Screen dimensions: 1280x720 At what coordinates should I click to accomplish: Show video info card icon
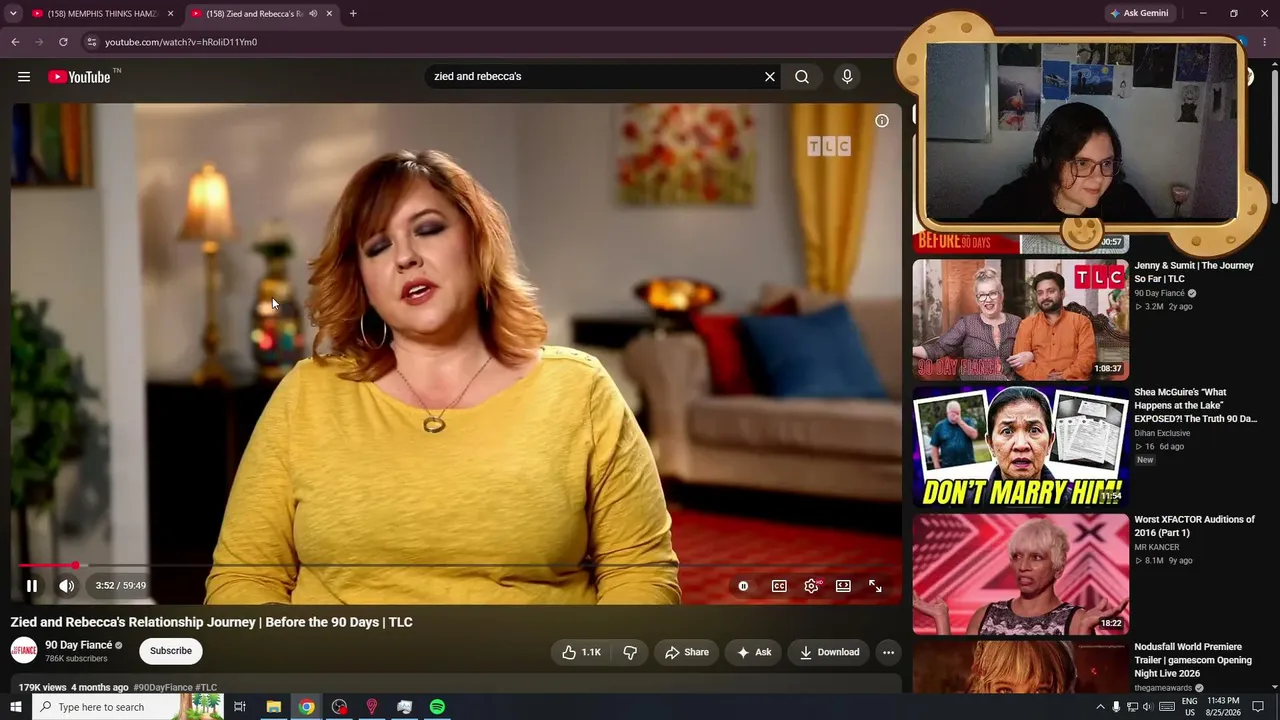882,121
